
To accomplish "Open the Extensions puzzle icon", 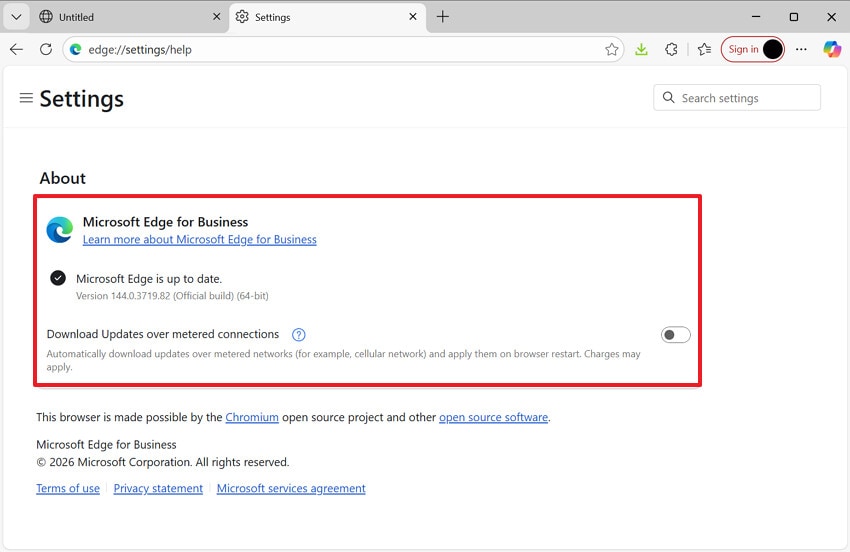I will 671,49.
